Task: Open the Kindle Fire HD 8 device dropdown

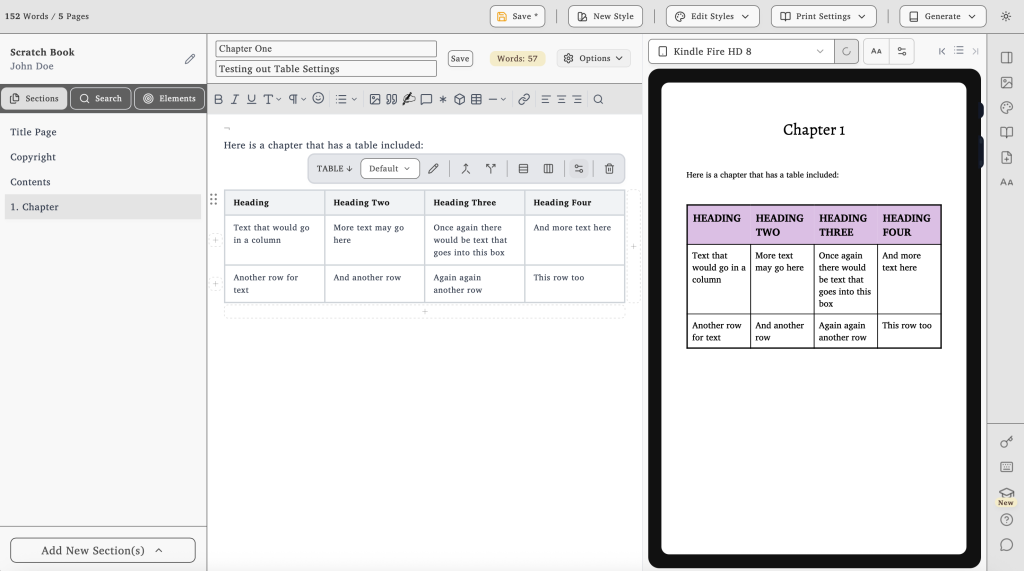Action: pos(740,51)
